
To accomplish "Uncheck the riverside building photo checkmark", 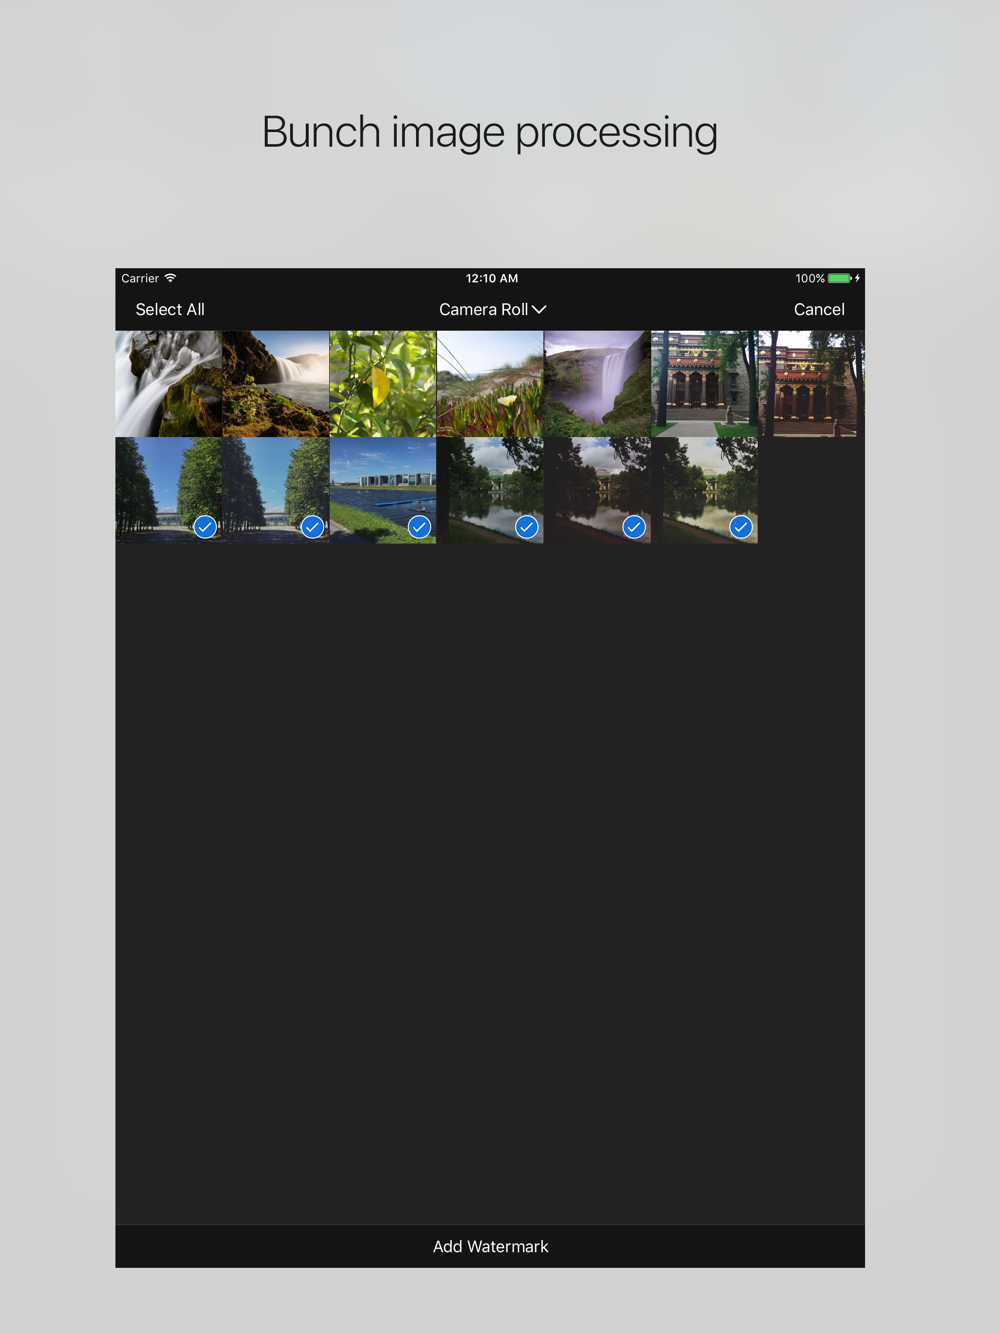I will point(419,527).
